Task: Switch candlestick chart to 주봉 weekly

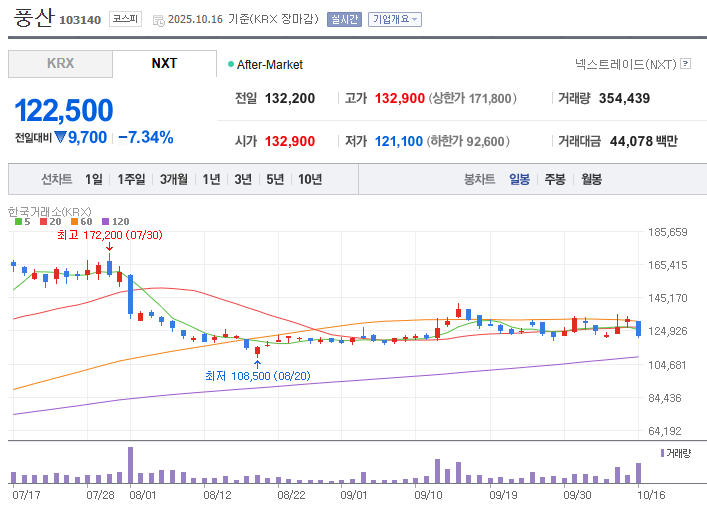Action: [x=554, y=179]
